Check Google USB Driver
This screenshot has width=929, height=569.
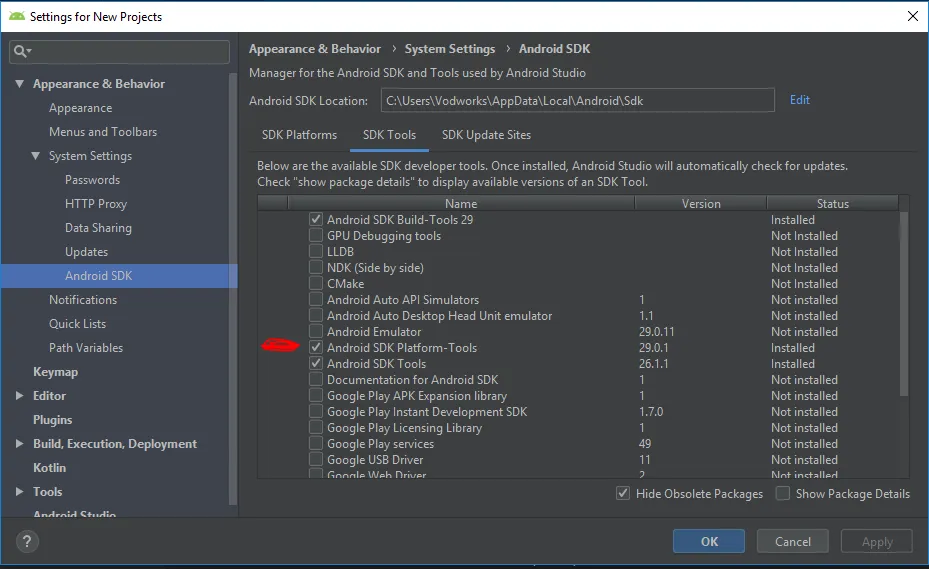click(316, 459)
